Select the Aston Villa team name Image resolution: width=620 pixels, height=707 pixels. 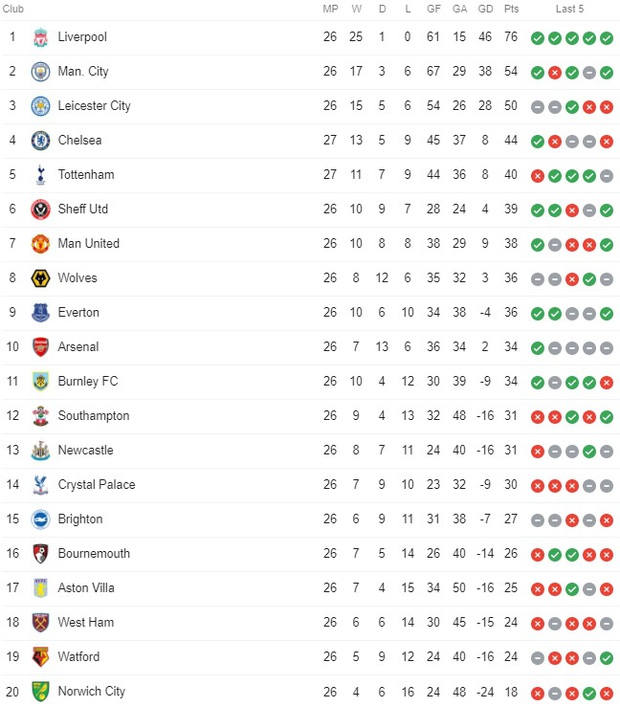point(86,588)
